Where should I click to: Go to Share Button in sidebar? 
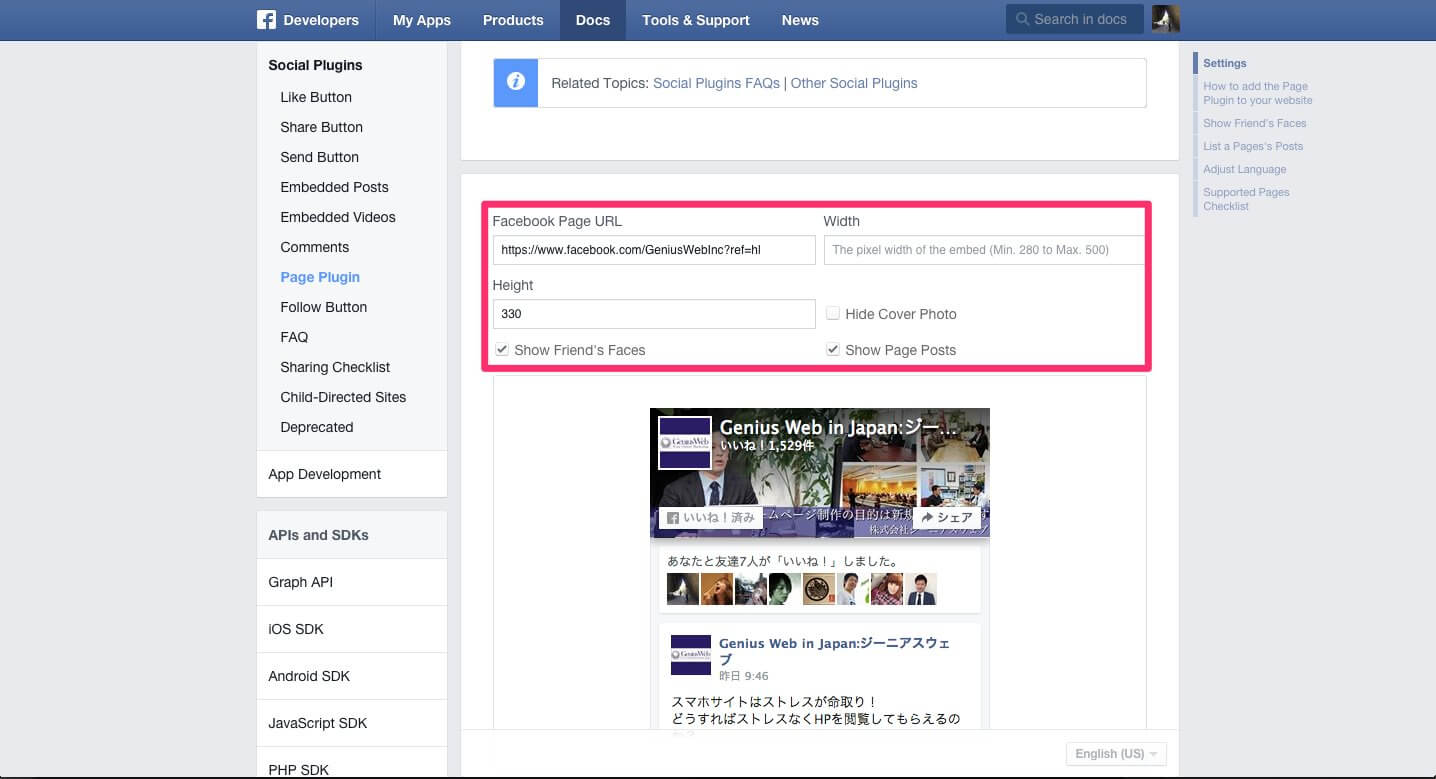tap(321, 127)
